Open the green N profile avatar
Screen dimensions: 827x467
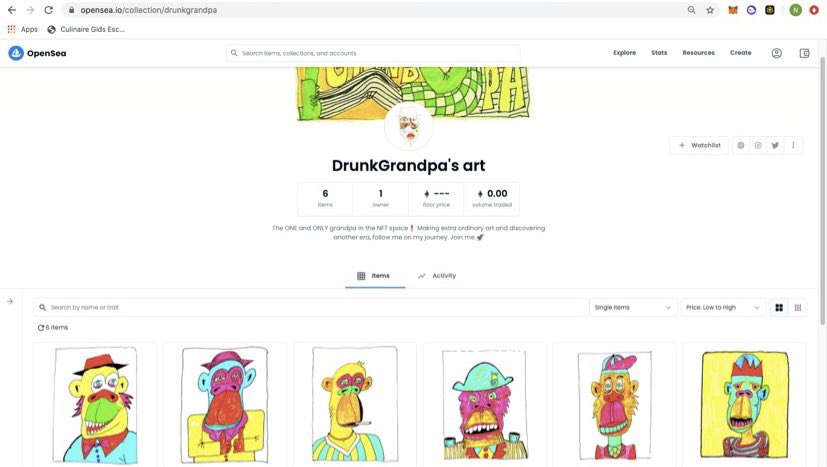[x=795, y=10]
